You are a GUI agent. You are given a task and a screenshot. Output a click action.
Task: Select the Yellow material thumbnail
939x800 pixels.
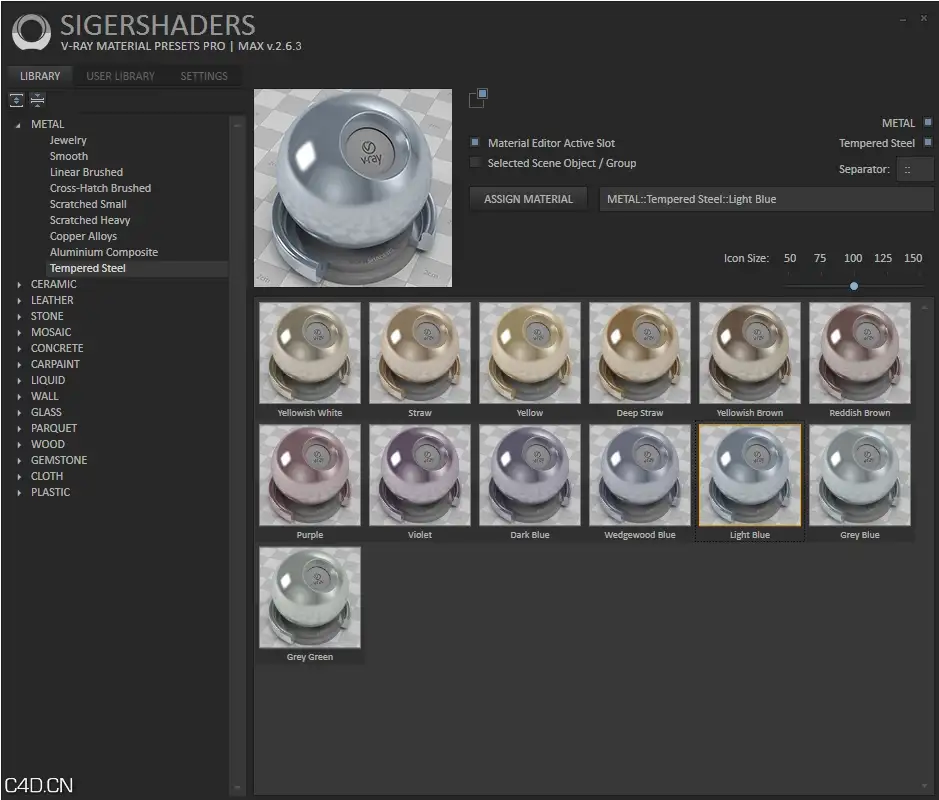530,353
